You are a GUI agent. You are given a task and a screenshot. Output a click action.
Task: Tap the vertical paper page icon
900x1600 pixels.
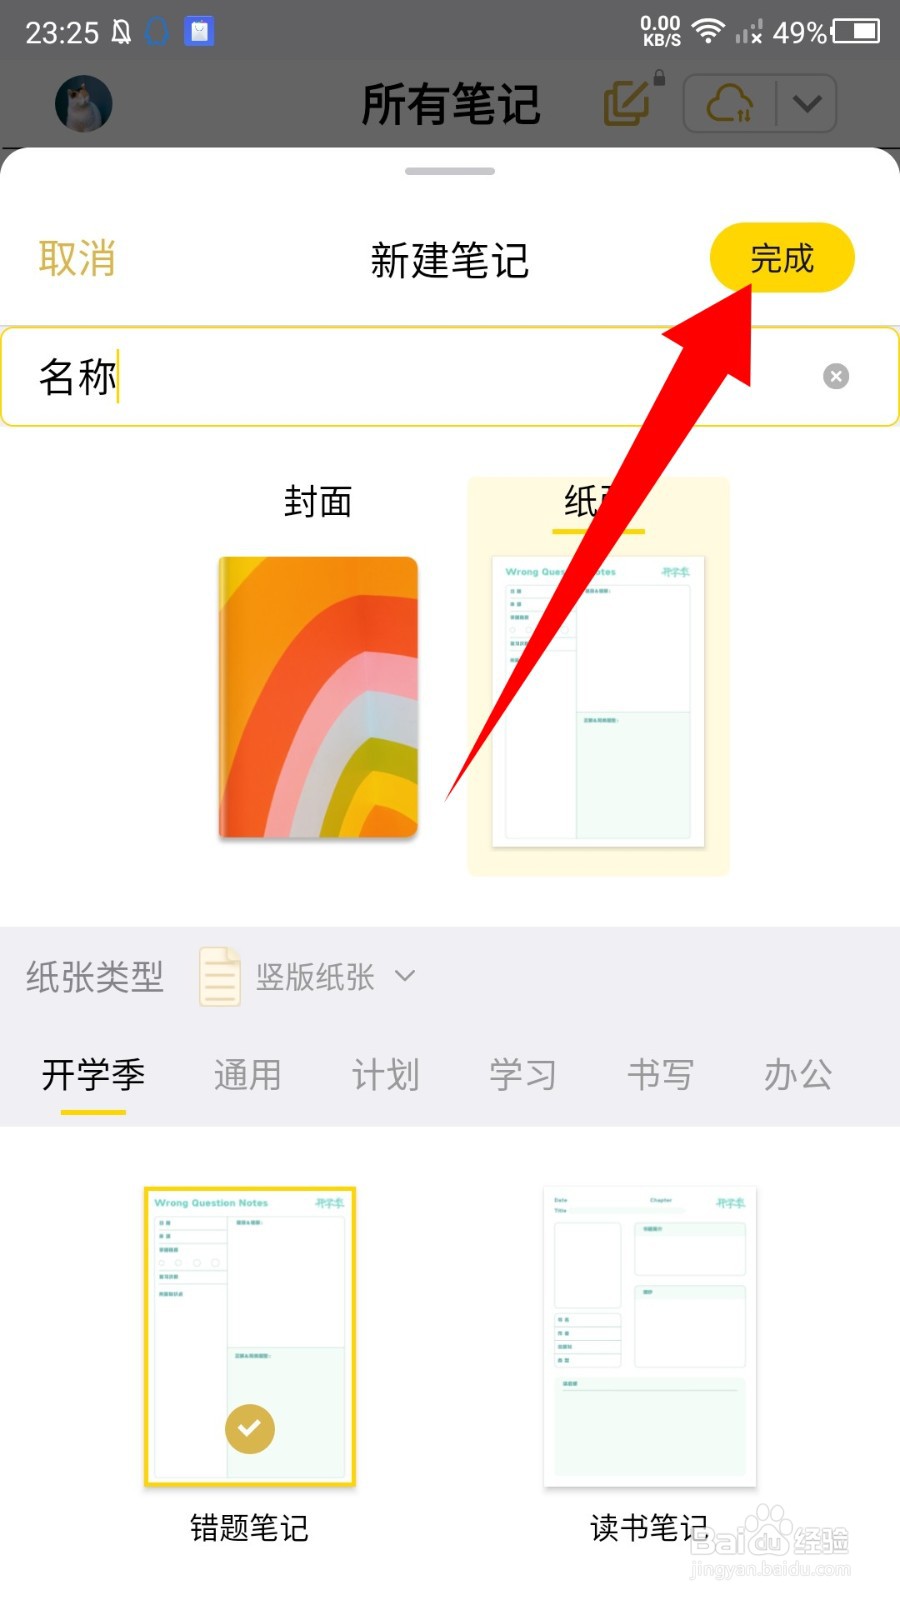220,977
